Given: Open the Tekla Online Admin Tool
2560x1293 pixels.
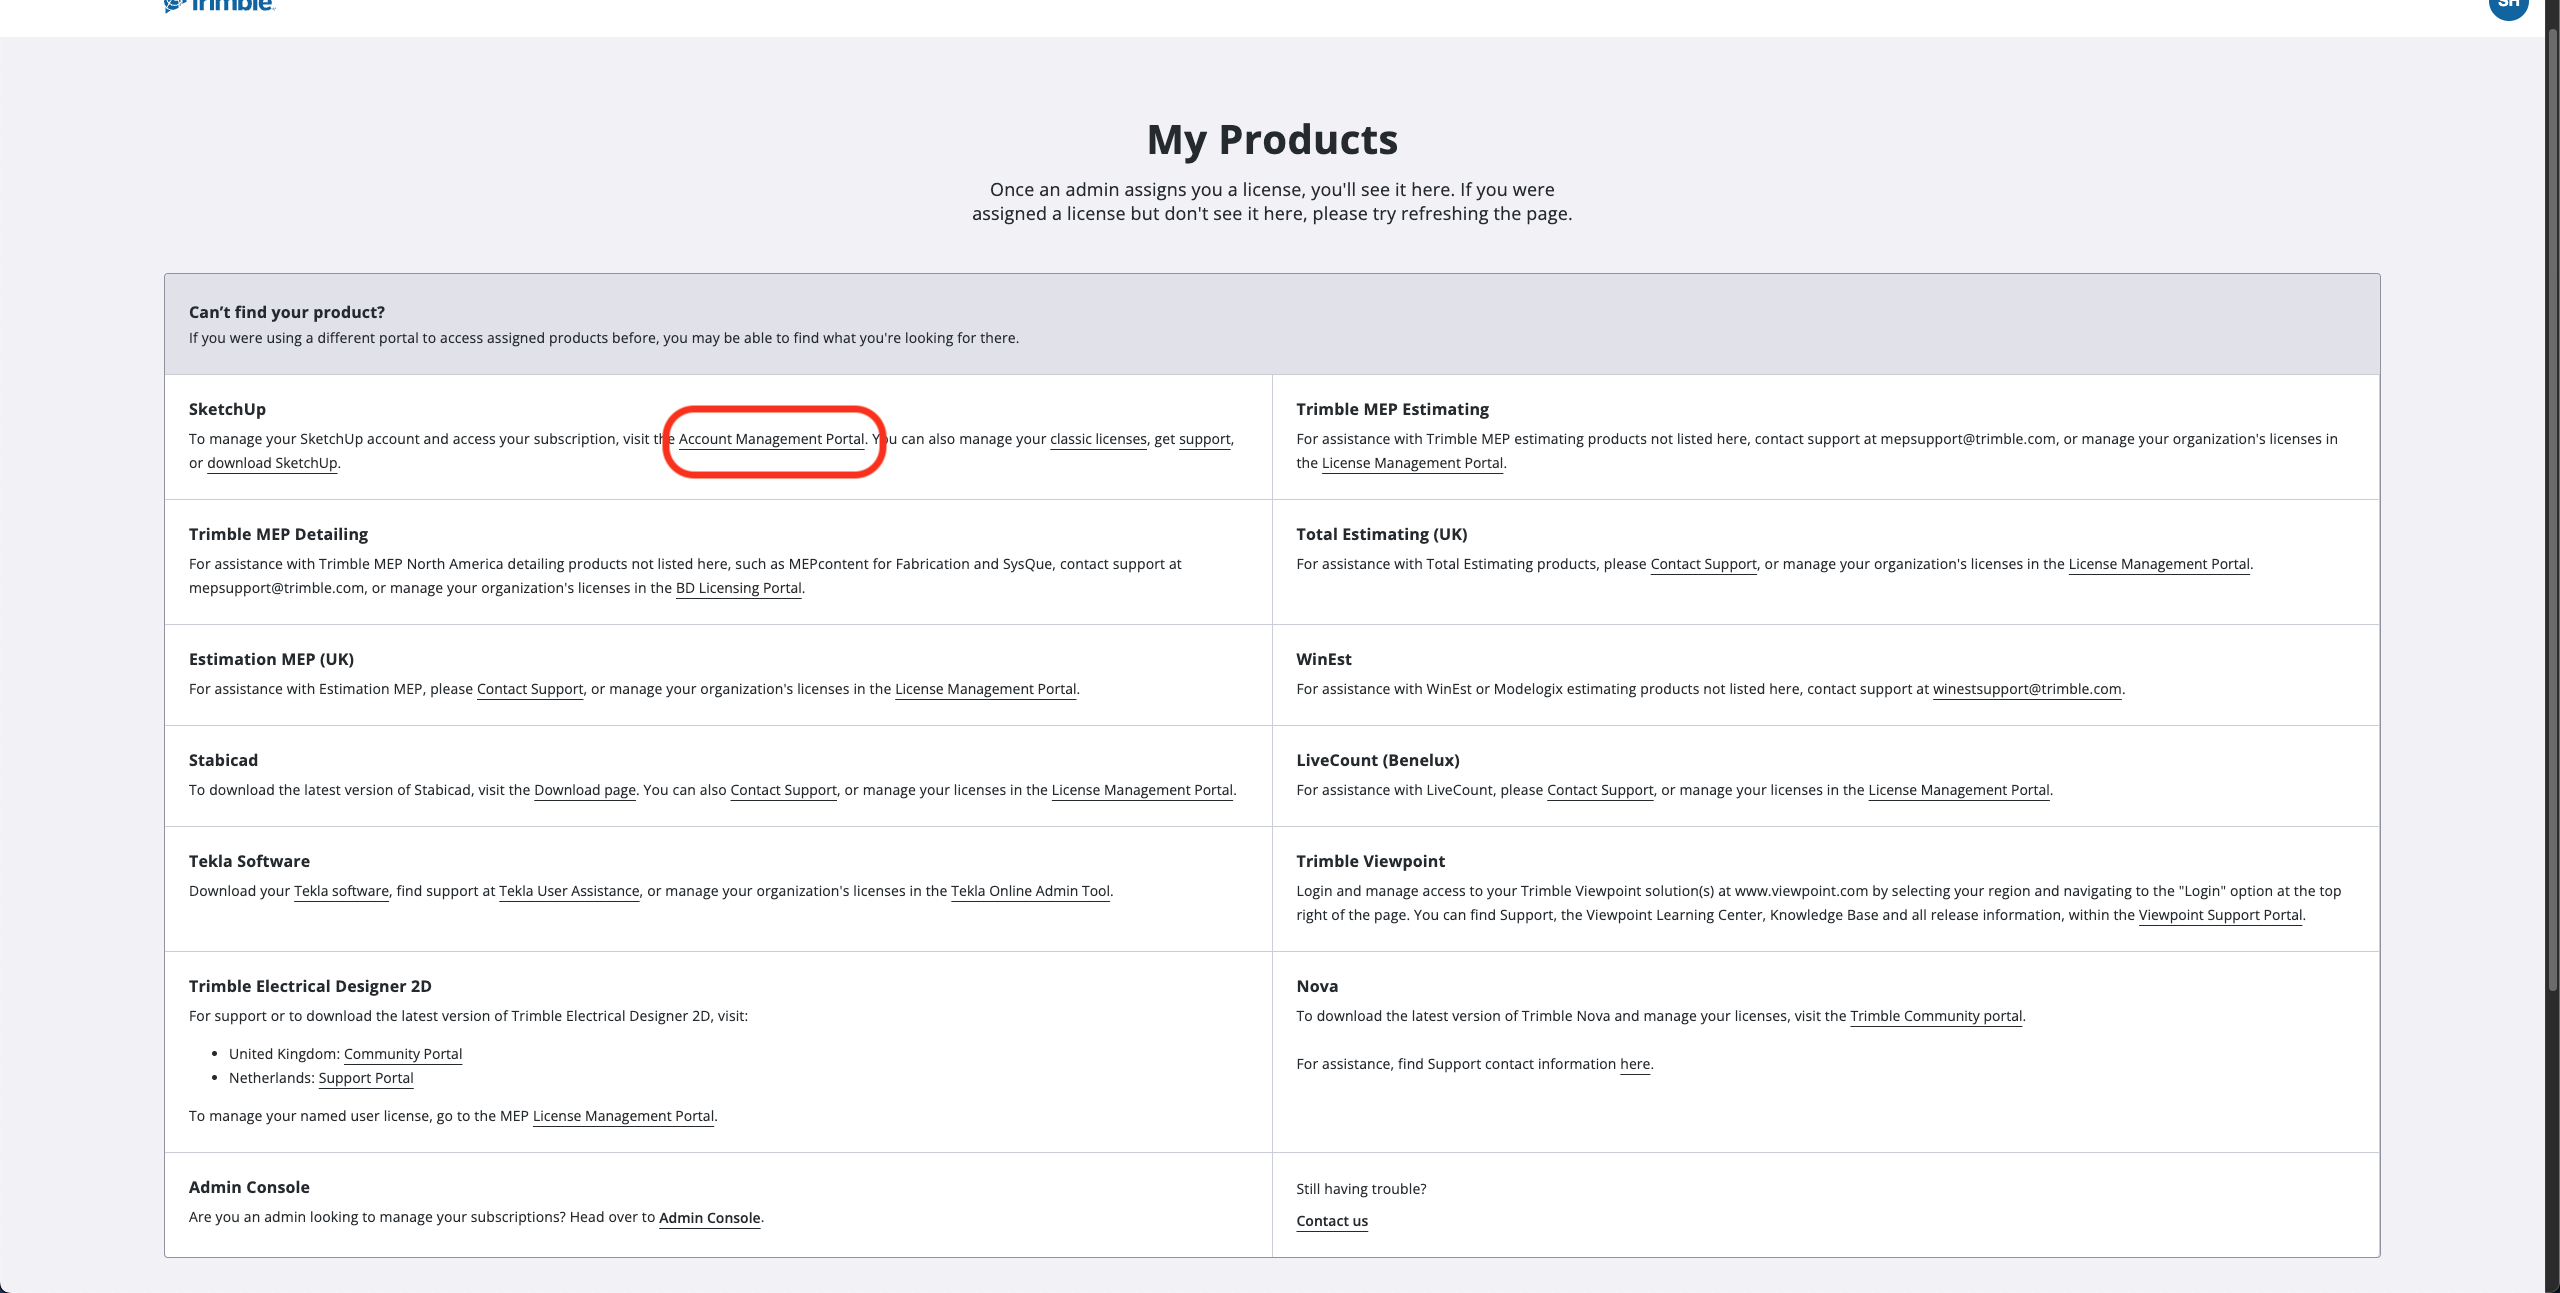Looking at the screenshot, I should point(1030,891).
